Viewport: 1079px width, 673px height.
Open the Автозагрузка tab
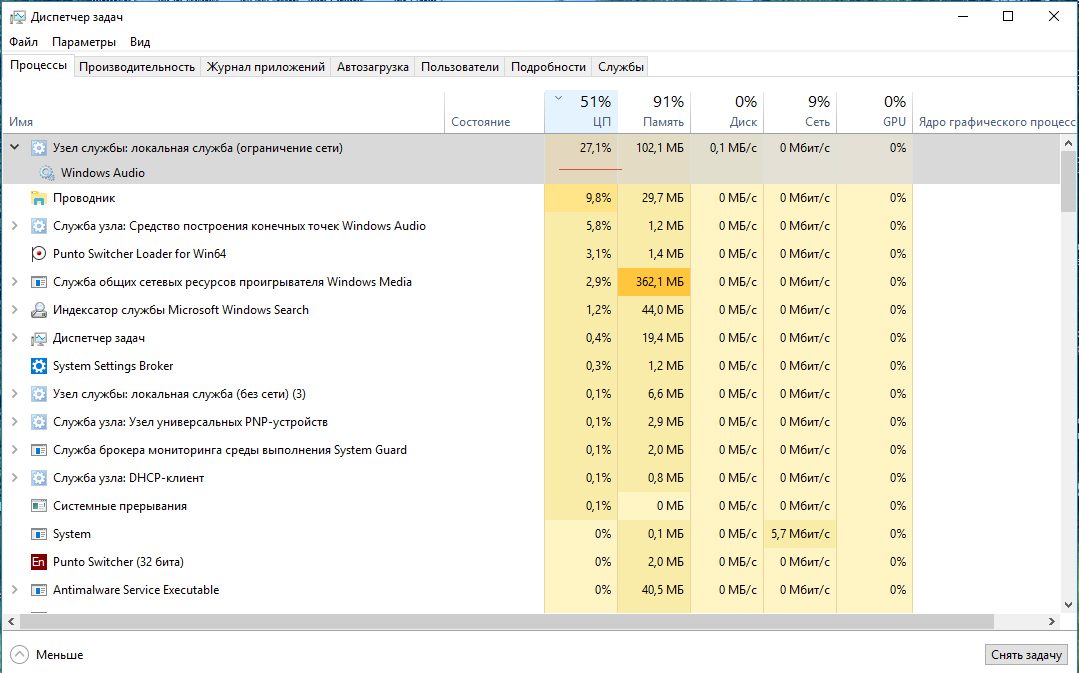(x=373, y=67)
